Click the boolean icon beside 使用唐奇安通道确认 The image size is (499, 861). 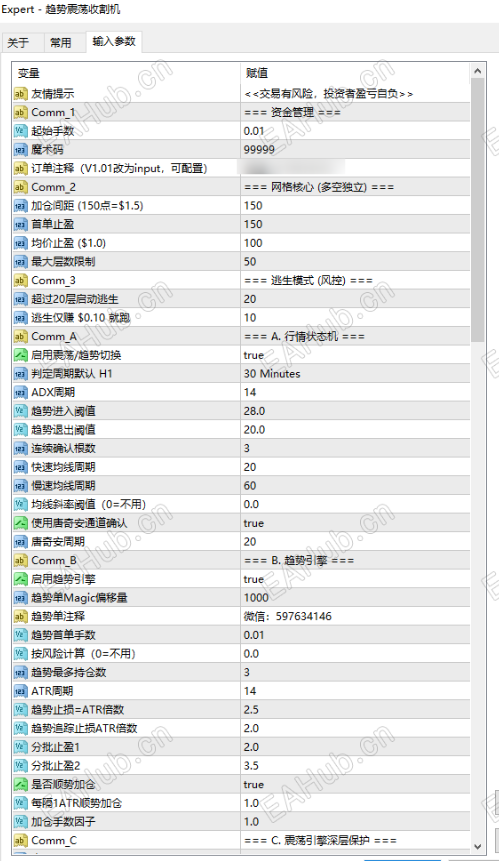click(x=20, y=523)
